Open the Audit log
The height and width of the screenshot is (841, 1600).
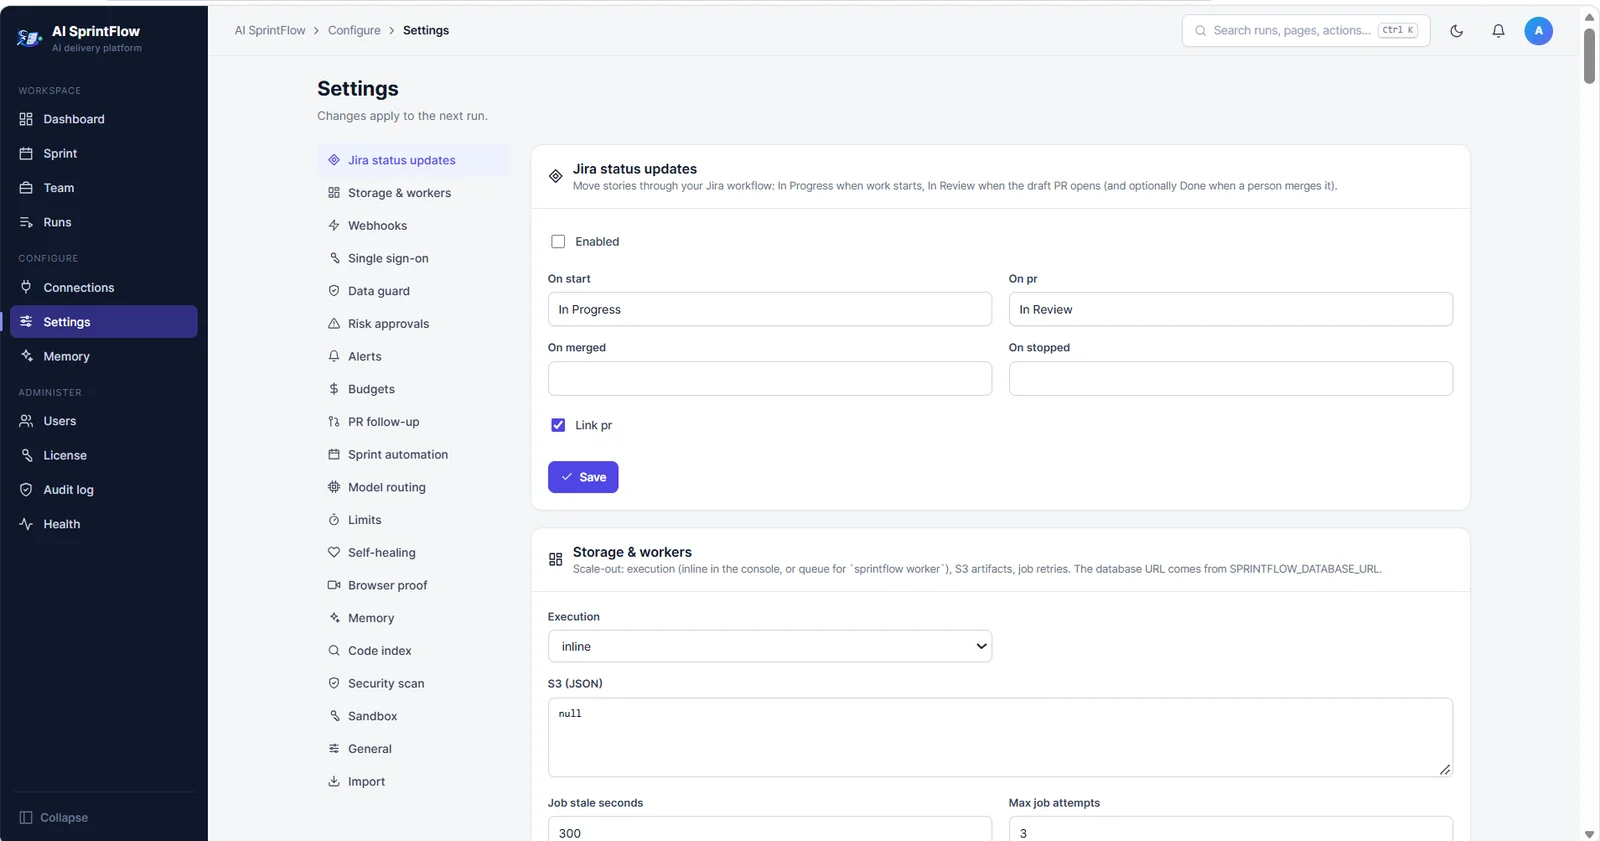104,490
